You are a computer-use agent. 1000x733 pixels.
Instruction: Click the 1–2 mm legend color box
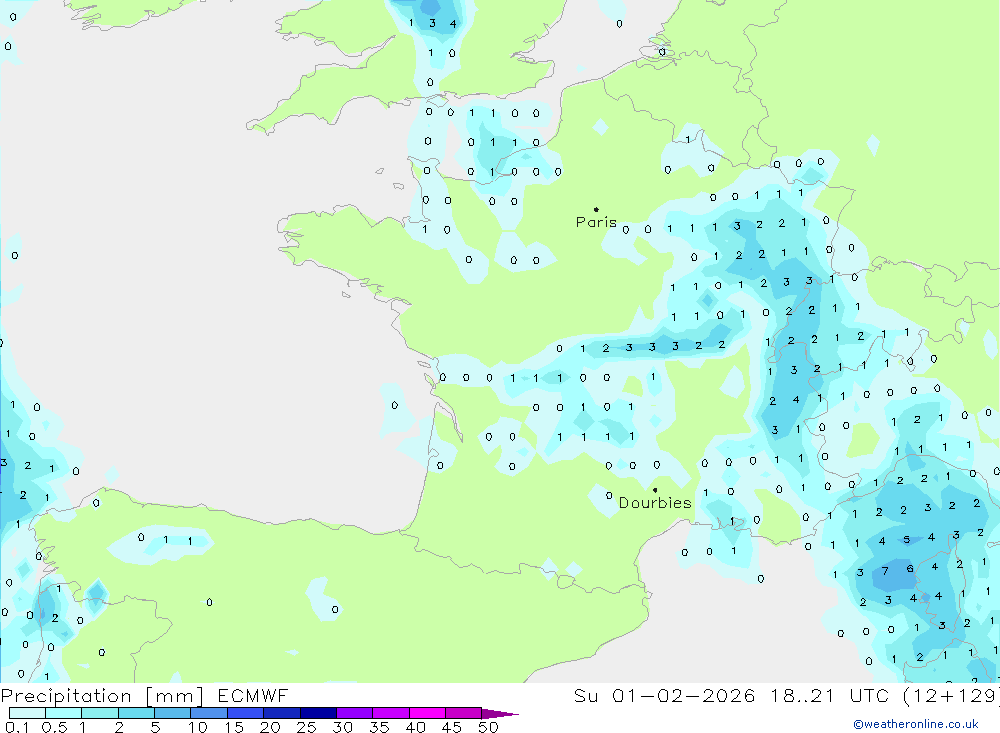point(100,713)
